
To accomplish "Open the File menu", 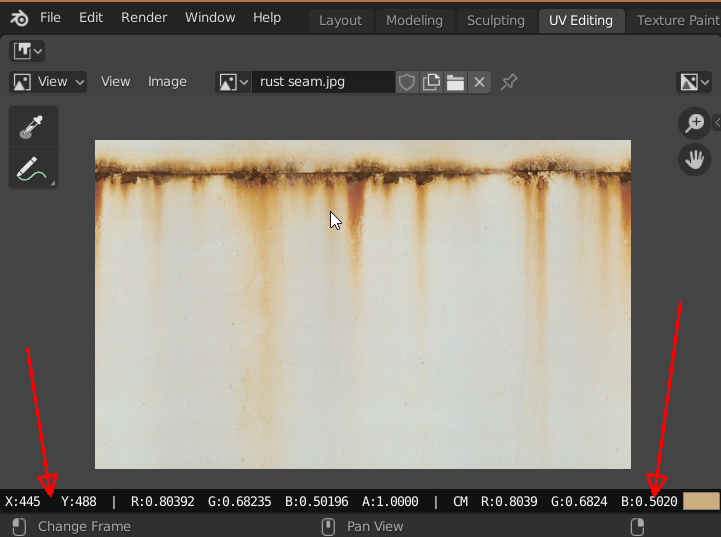I will click(x=50, y=17).
